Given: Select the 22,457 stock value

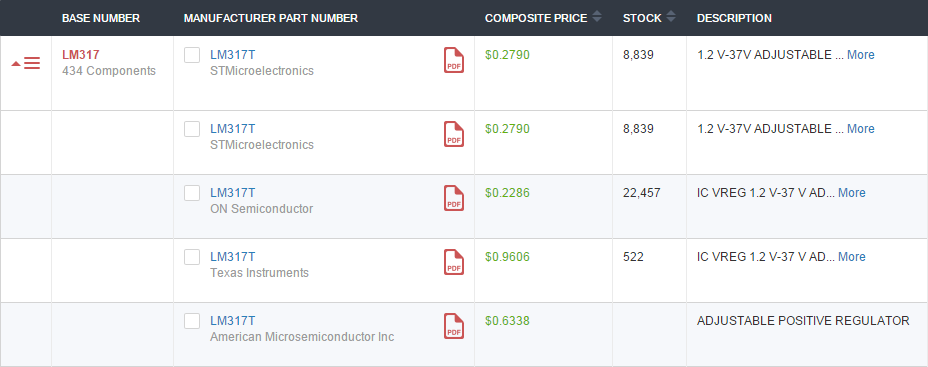Looking at the screenshot, I should tap(642, 193).
